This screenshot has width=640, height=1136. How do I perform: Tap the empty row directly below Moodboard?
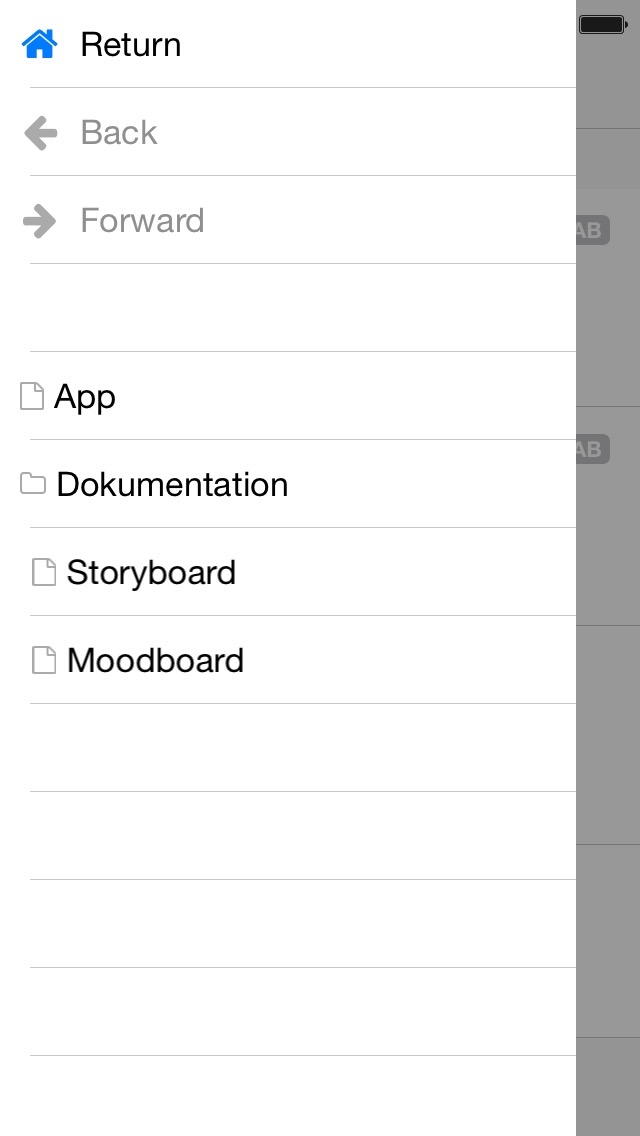[300, 748]
